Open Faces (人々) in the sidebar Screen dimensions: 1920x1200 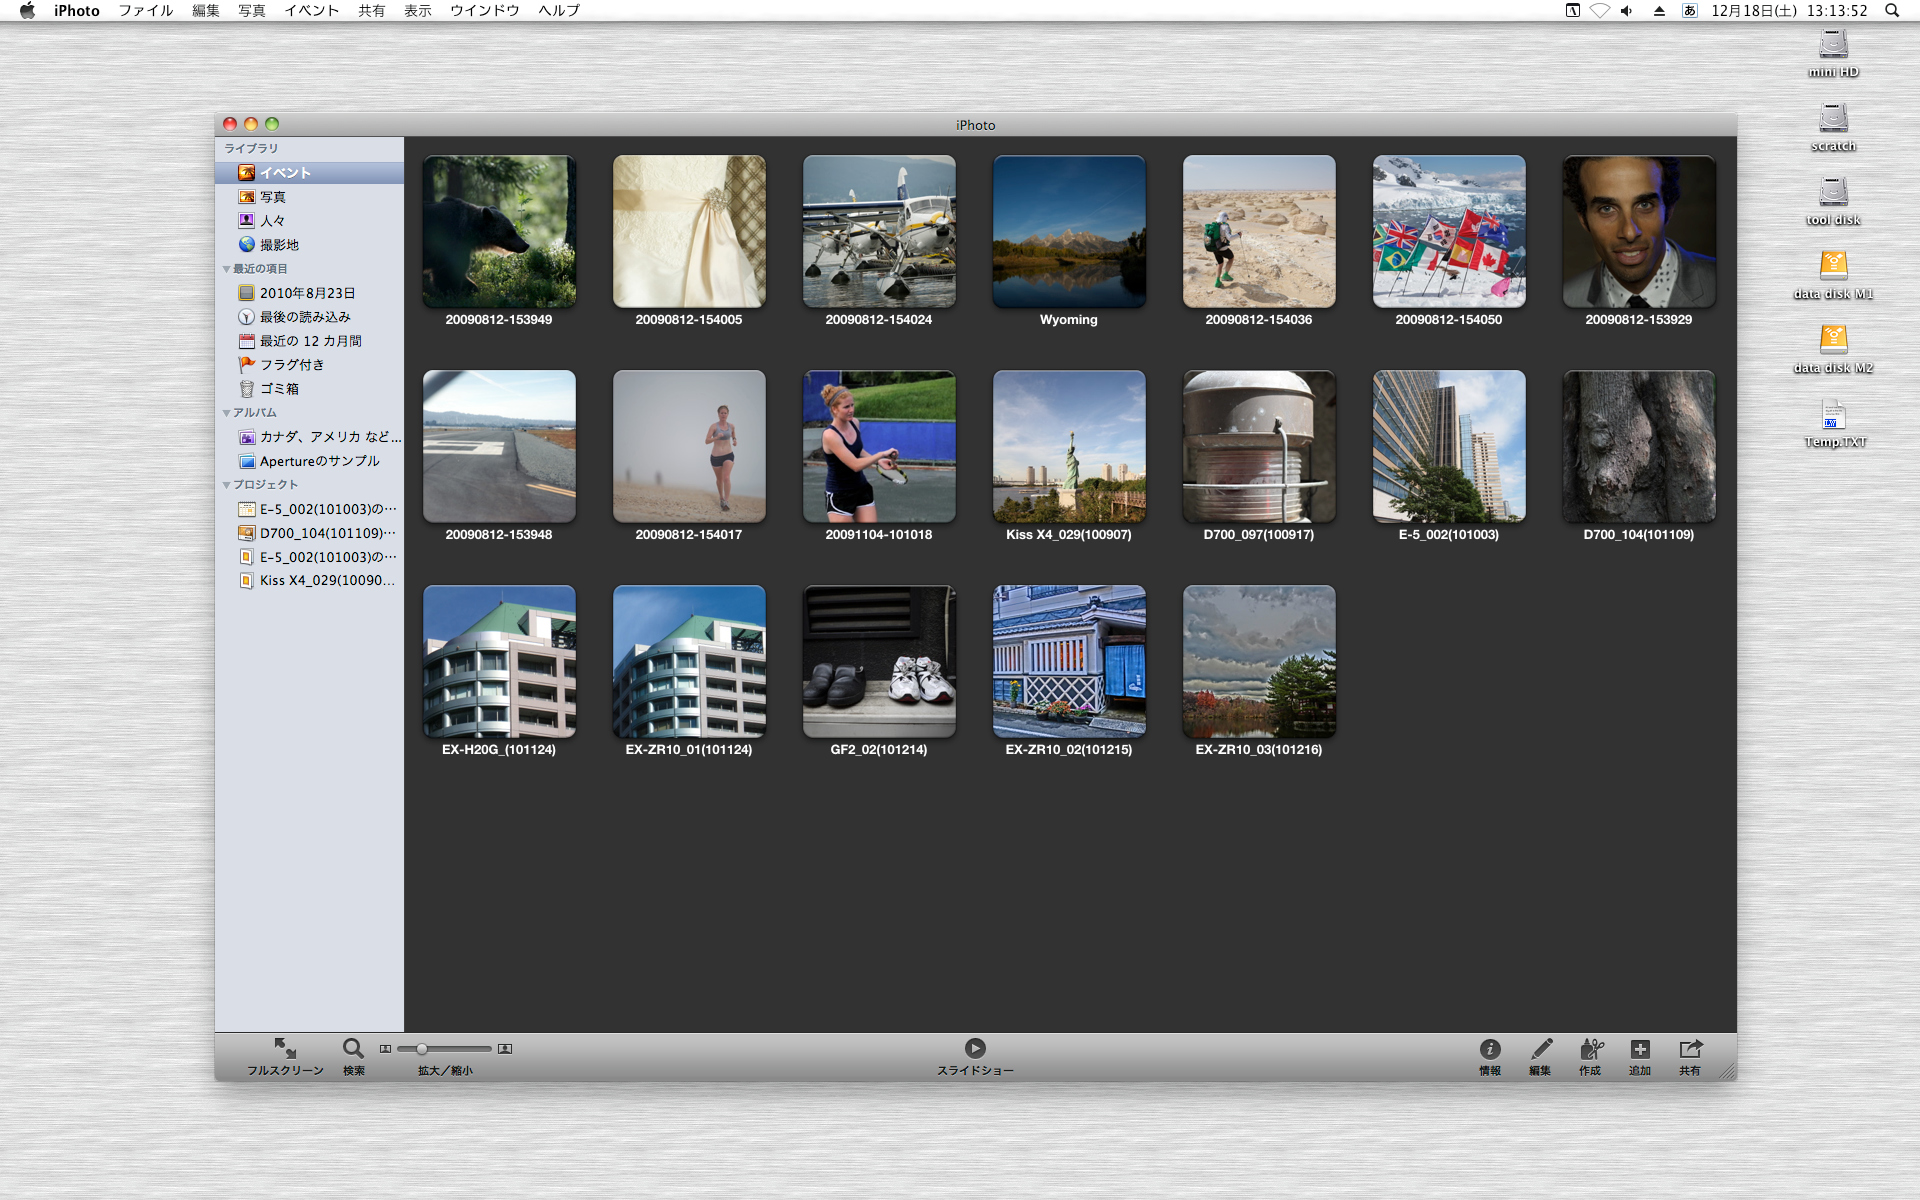tap(272, 221)
